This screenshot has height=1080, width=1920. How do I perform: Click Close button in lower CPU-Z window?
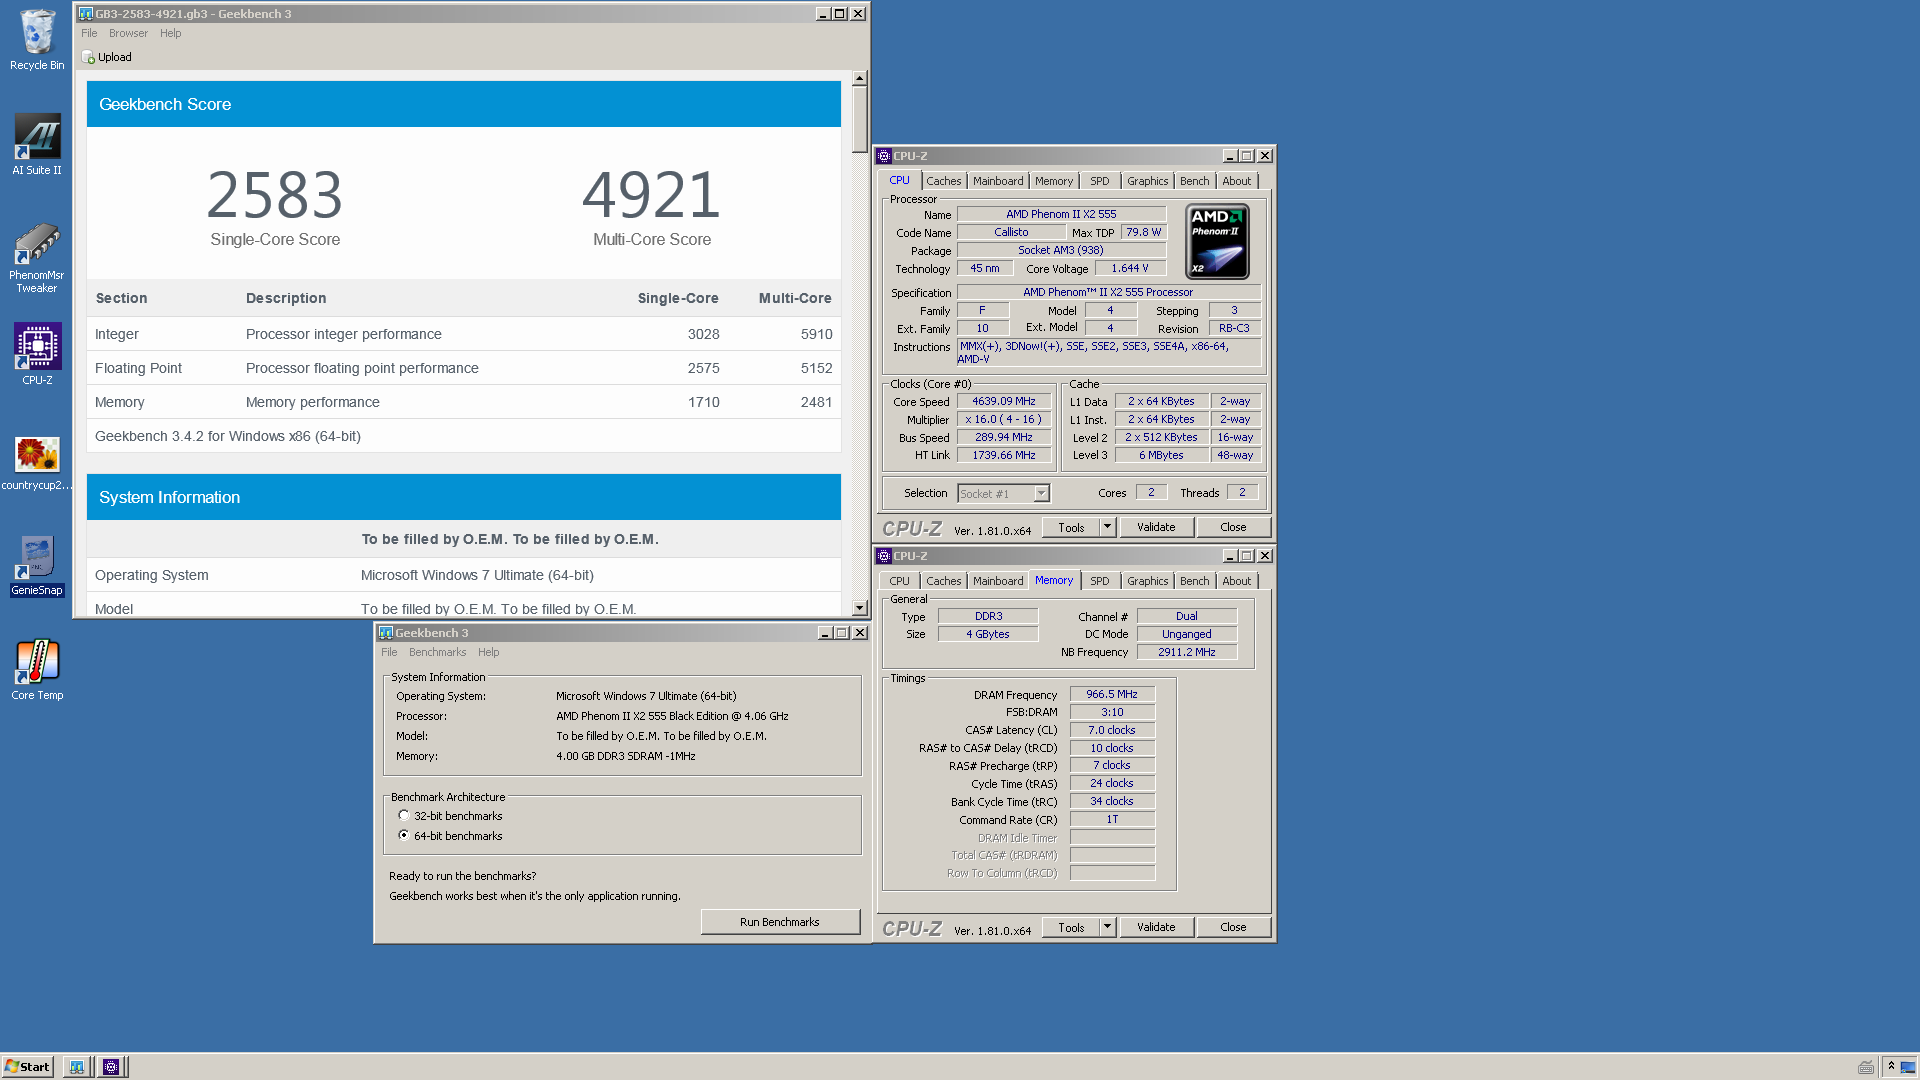pos(1233,927)
